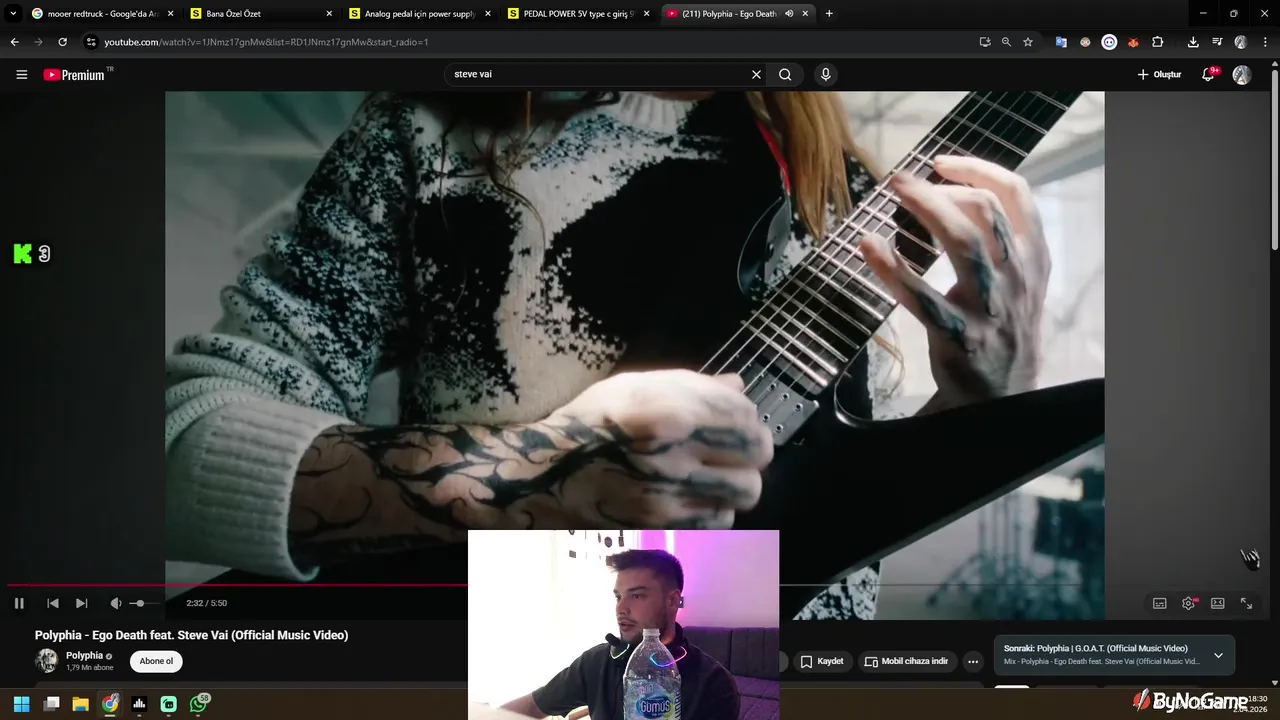Clear the search text with the X
Viewport: 1280px width, 720px height.
tap(756, 74)
